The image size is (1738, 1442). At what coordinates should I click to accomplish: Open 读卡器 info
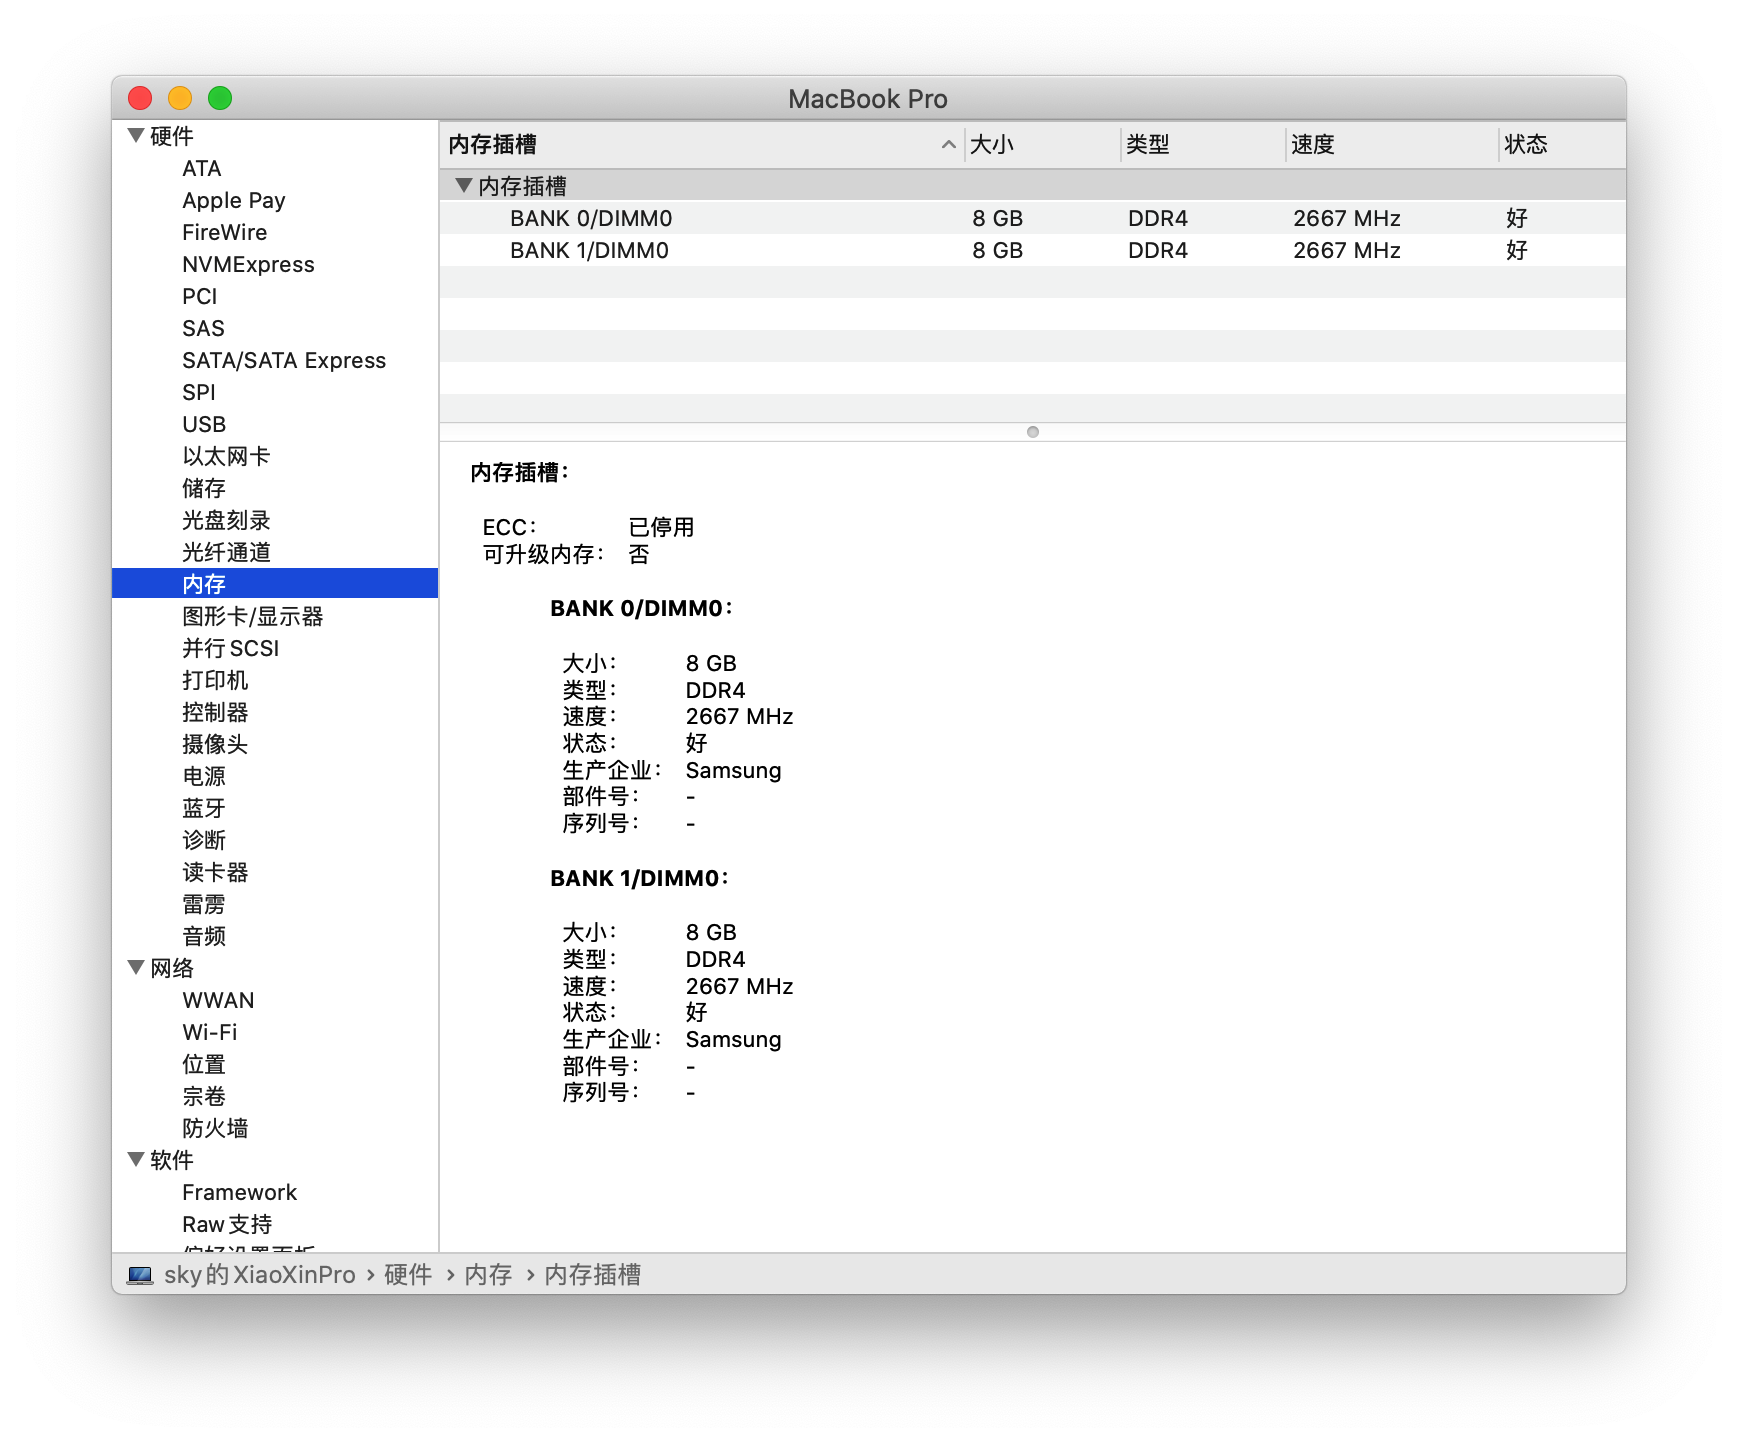coord(215,872)
